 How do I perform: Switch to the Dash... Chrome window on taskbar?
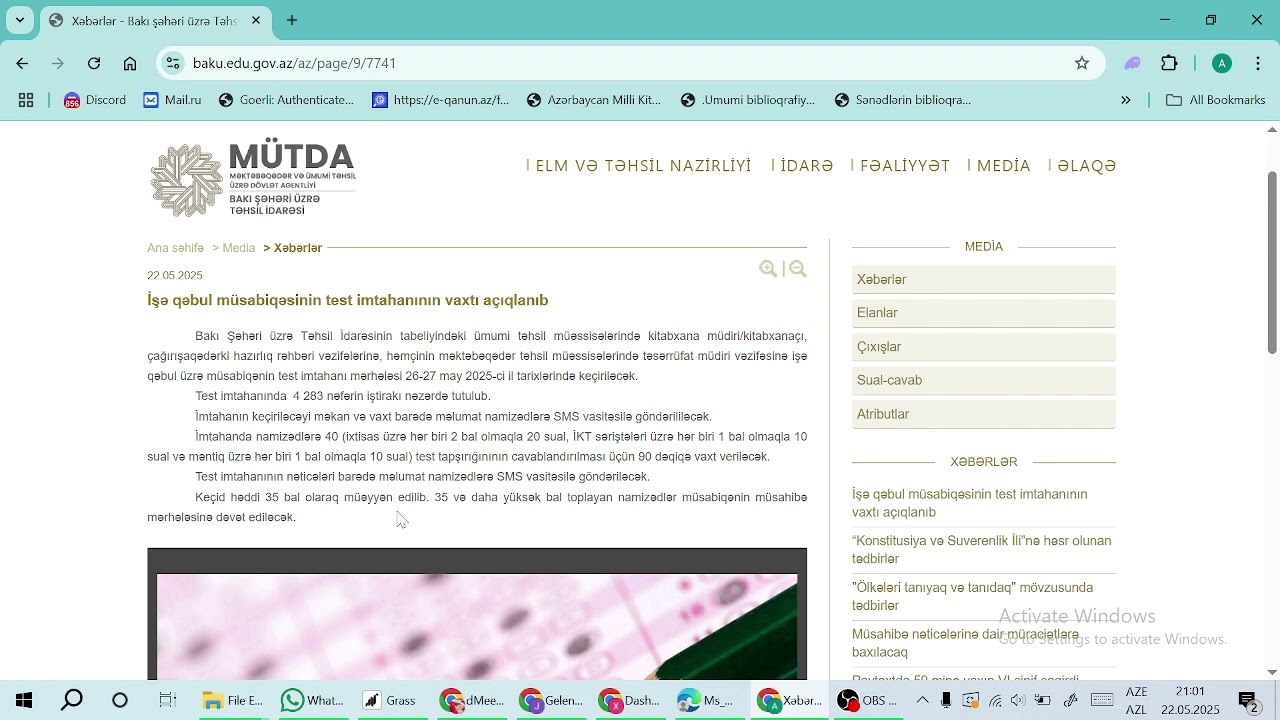click(630, 700)
